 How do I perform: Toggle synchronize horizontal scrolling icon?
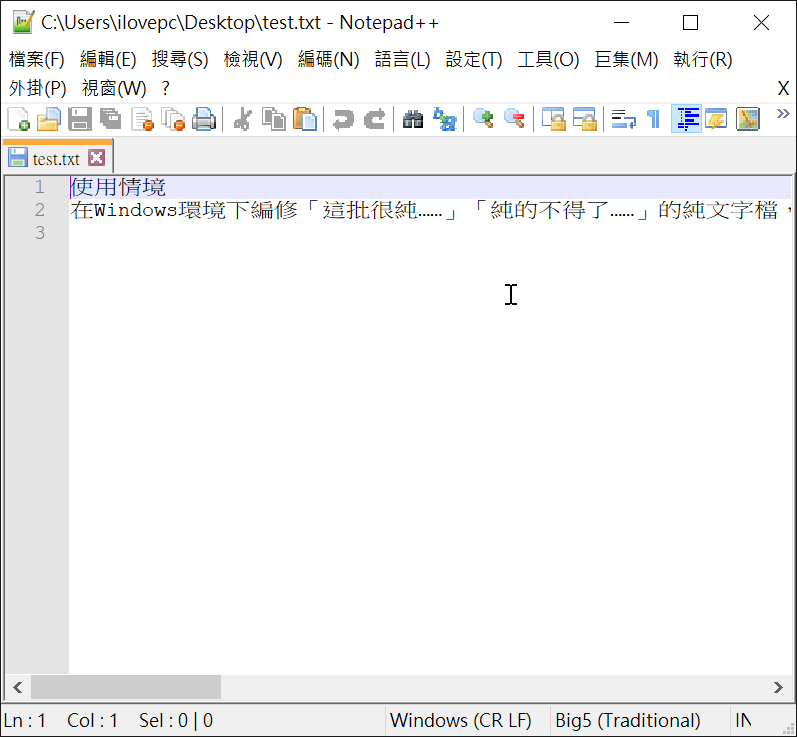(x=585, y=119)
